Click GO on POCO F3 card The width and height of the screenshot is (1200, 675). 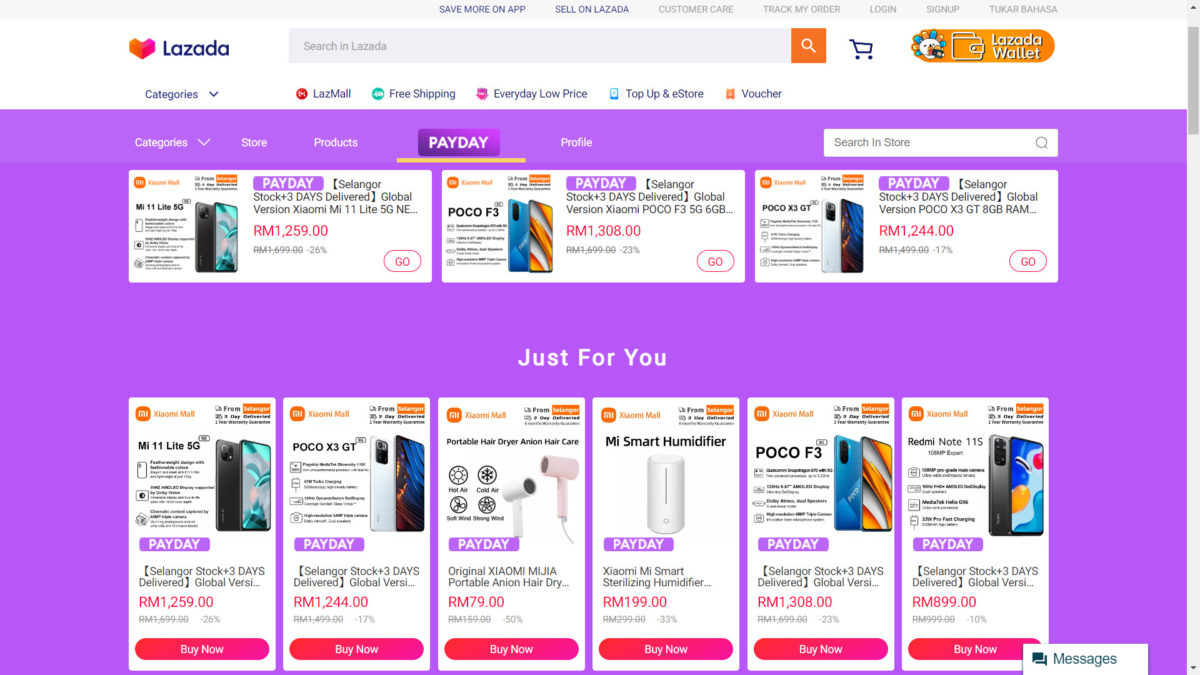[715, 261]
